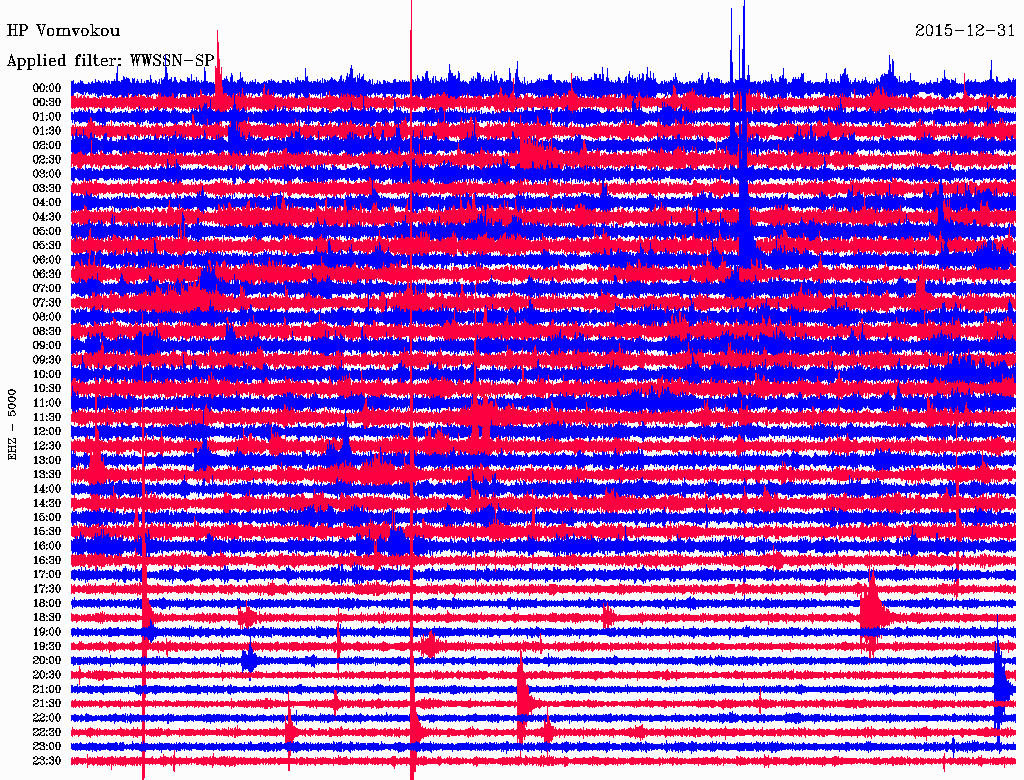Click the '18:30' time label
Image resolution: width=1024 pixels, height=780 pixels.
pos(46,618)
